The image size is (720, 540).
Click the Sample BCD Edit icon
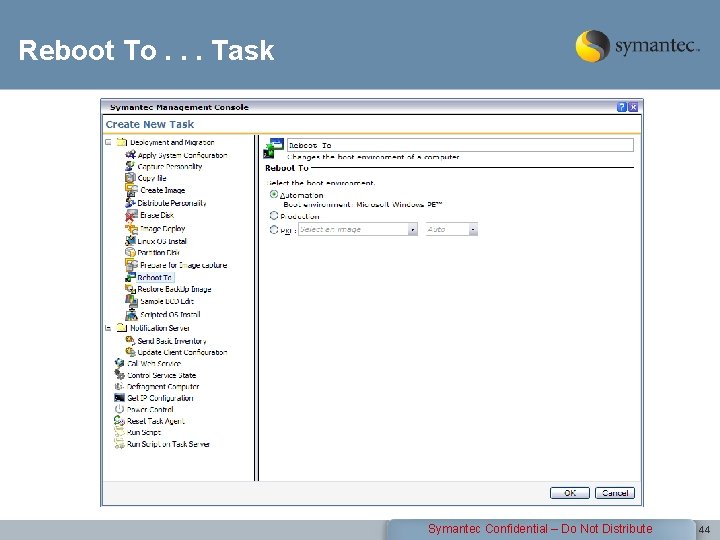tap(131, 301)
